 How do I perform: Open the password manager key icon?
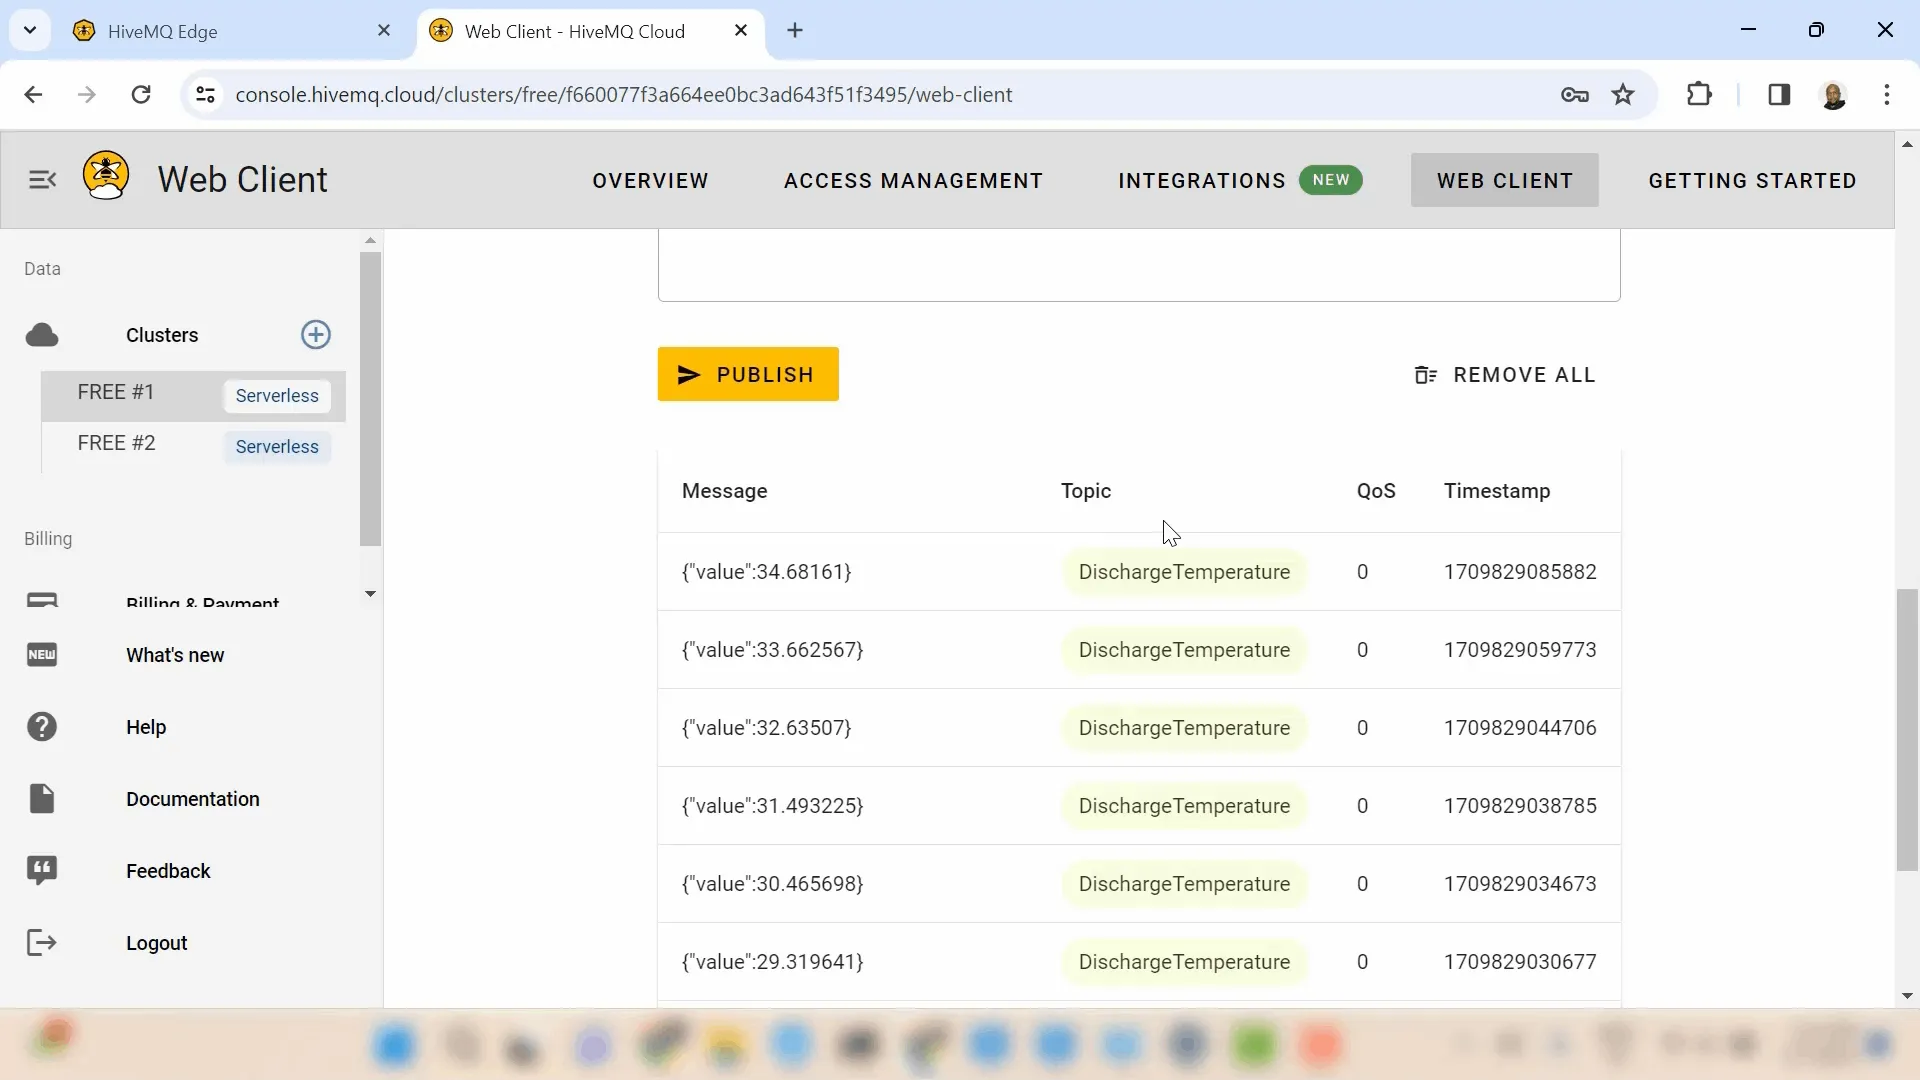(x=1575, y=95)
